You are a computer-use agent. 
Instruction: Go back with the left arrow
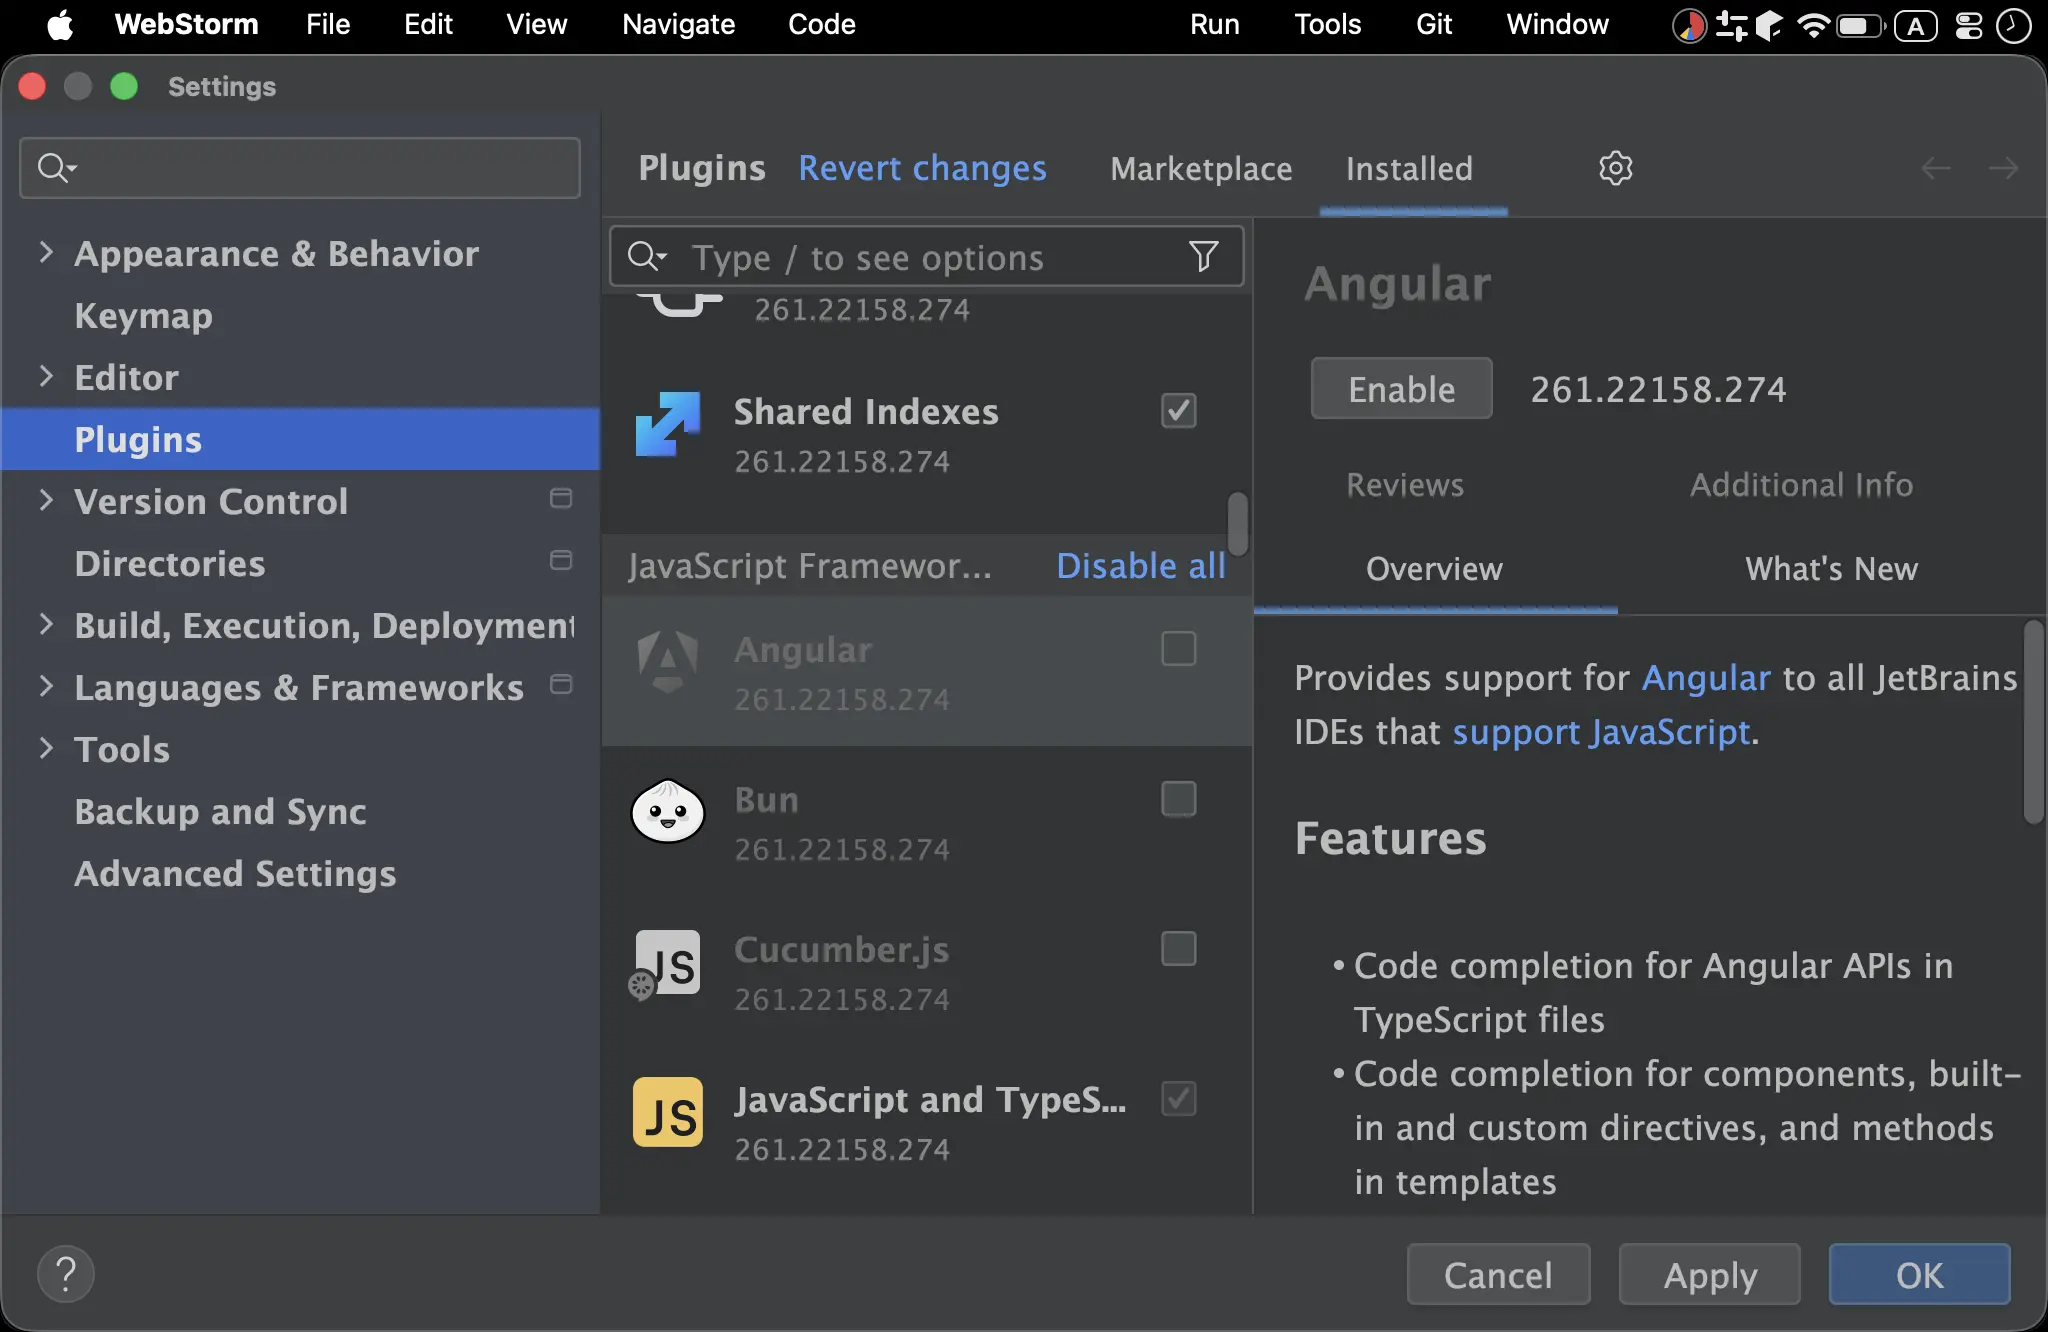1936,168
